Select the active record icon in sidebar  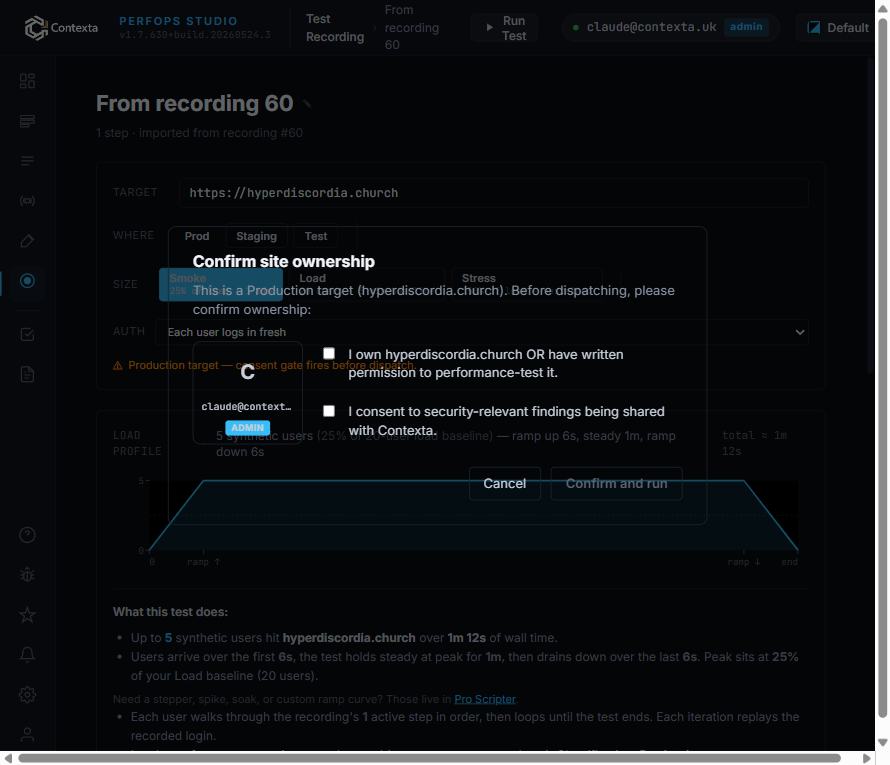coord(27,281)
